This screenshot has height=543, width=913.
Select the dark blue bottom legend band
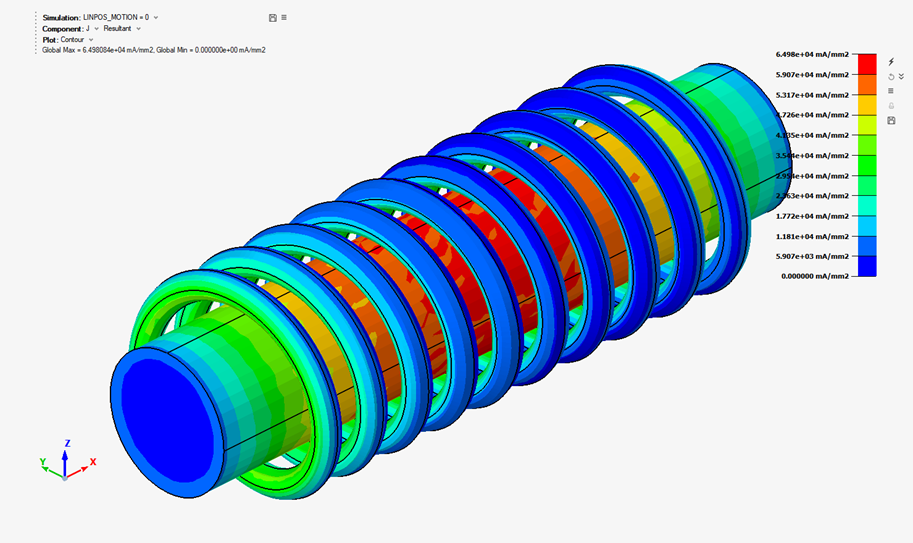[867, 266]
